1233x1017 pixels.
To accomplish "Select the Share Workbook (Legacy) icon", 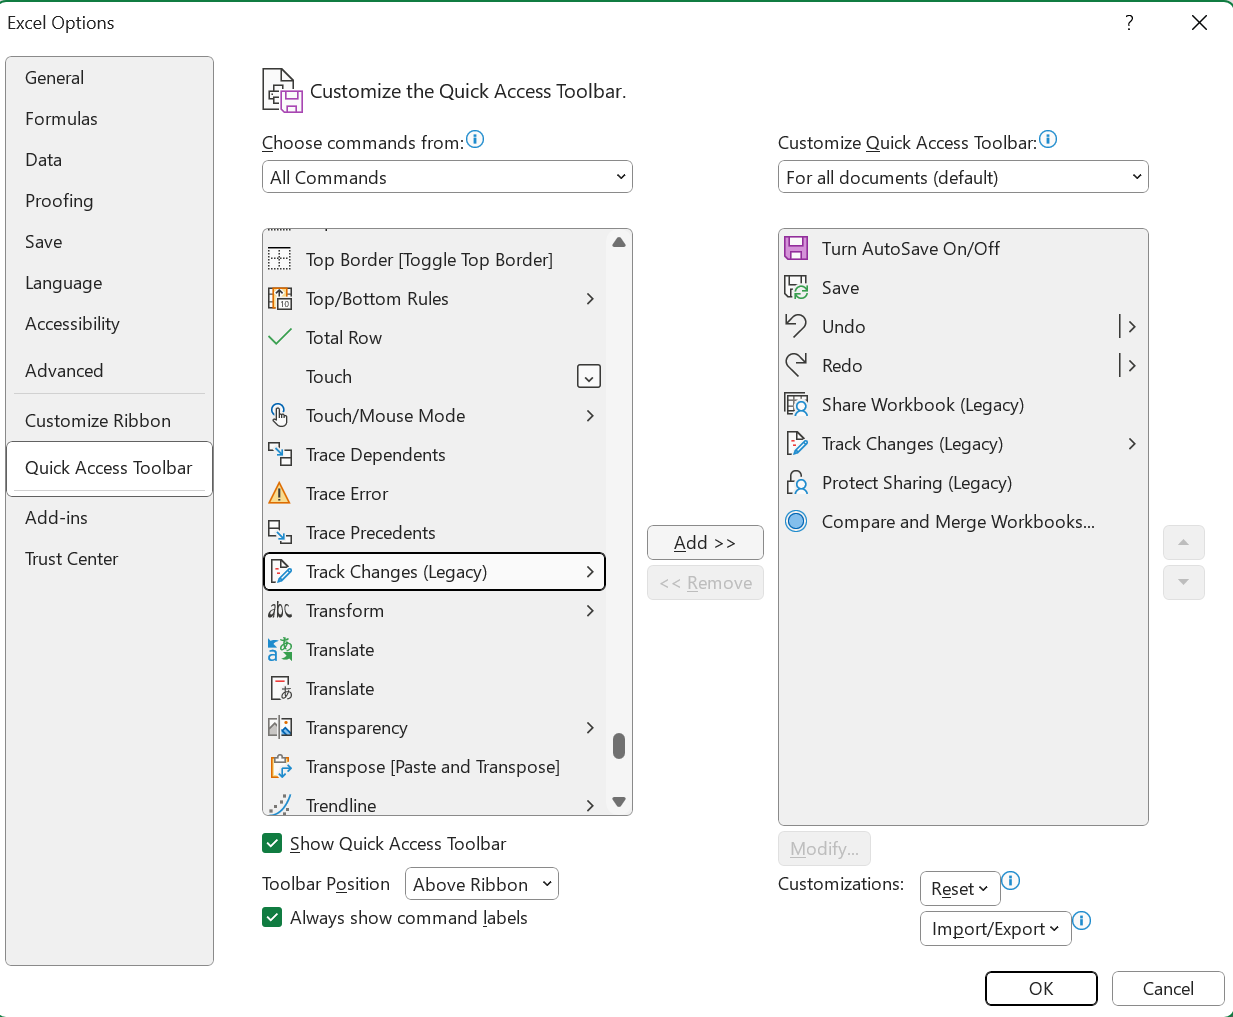I will pos(796,405).
